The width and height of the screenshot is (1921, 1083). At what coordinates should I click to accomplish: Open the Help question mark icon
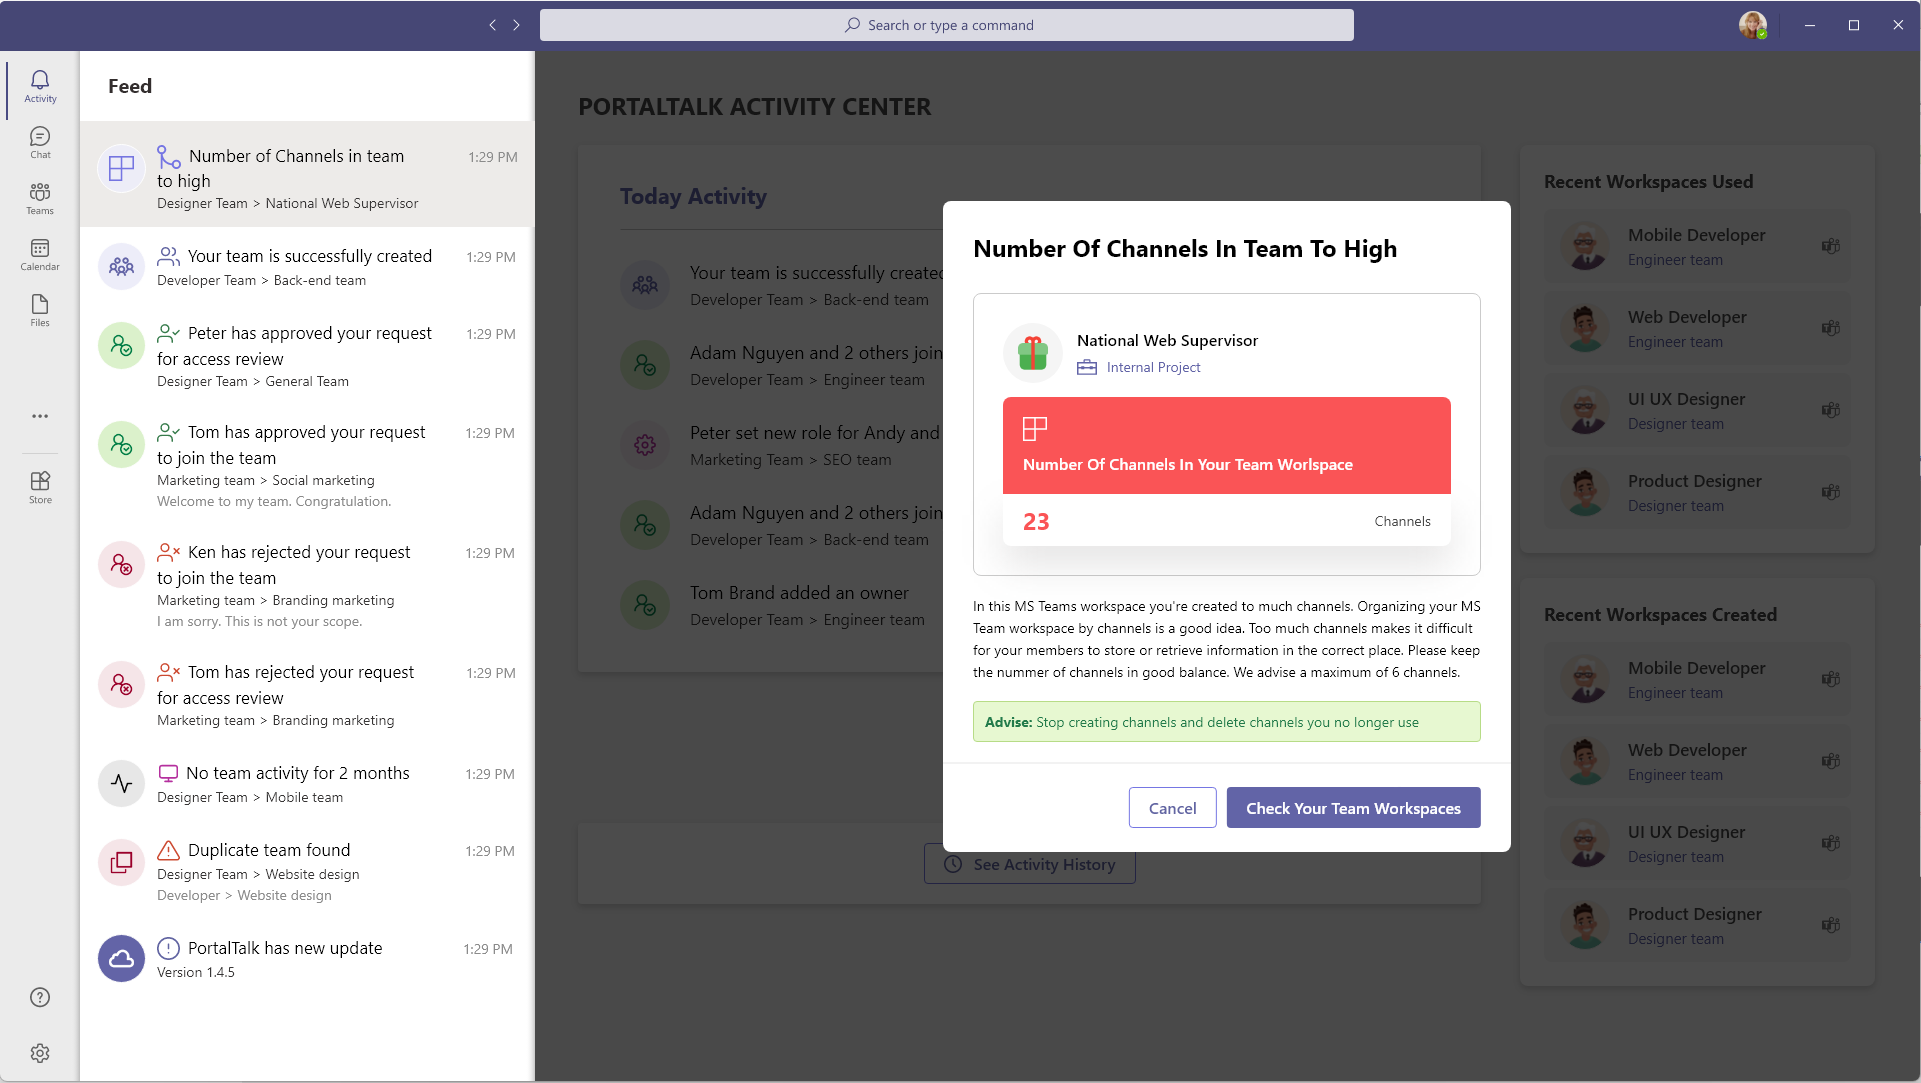click(x=40, y=997)
